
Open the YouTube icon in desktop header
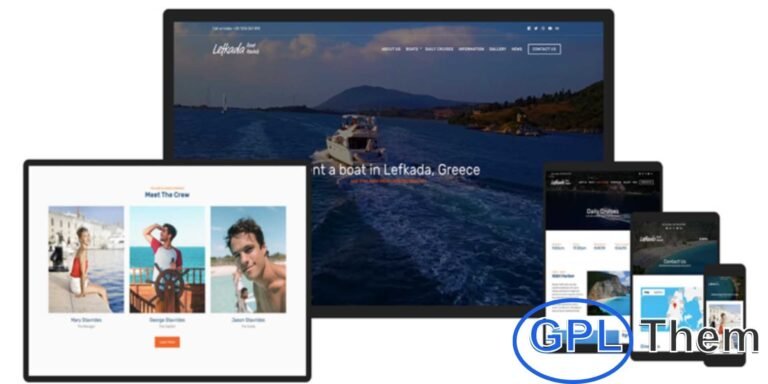[x=550, y=28]
